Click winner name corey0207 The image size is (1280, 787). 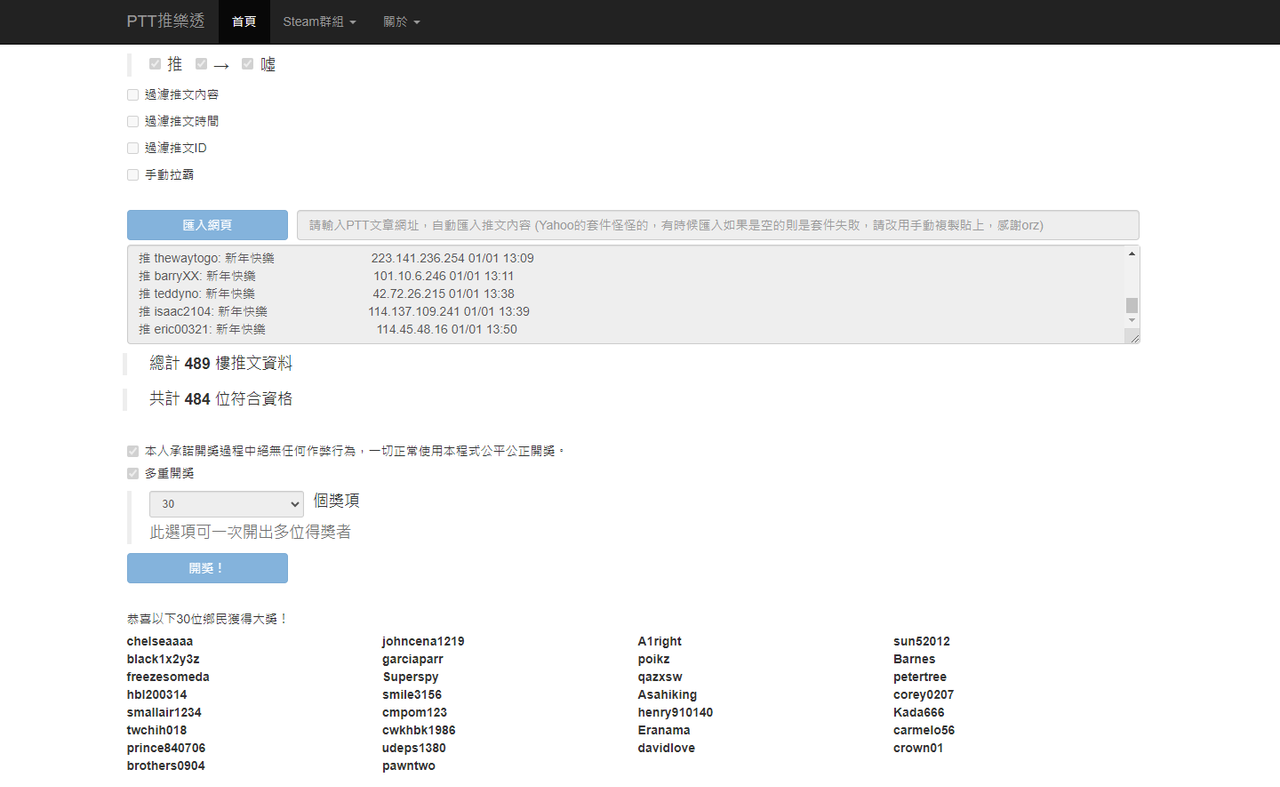click(924, 695)
